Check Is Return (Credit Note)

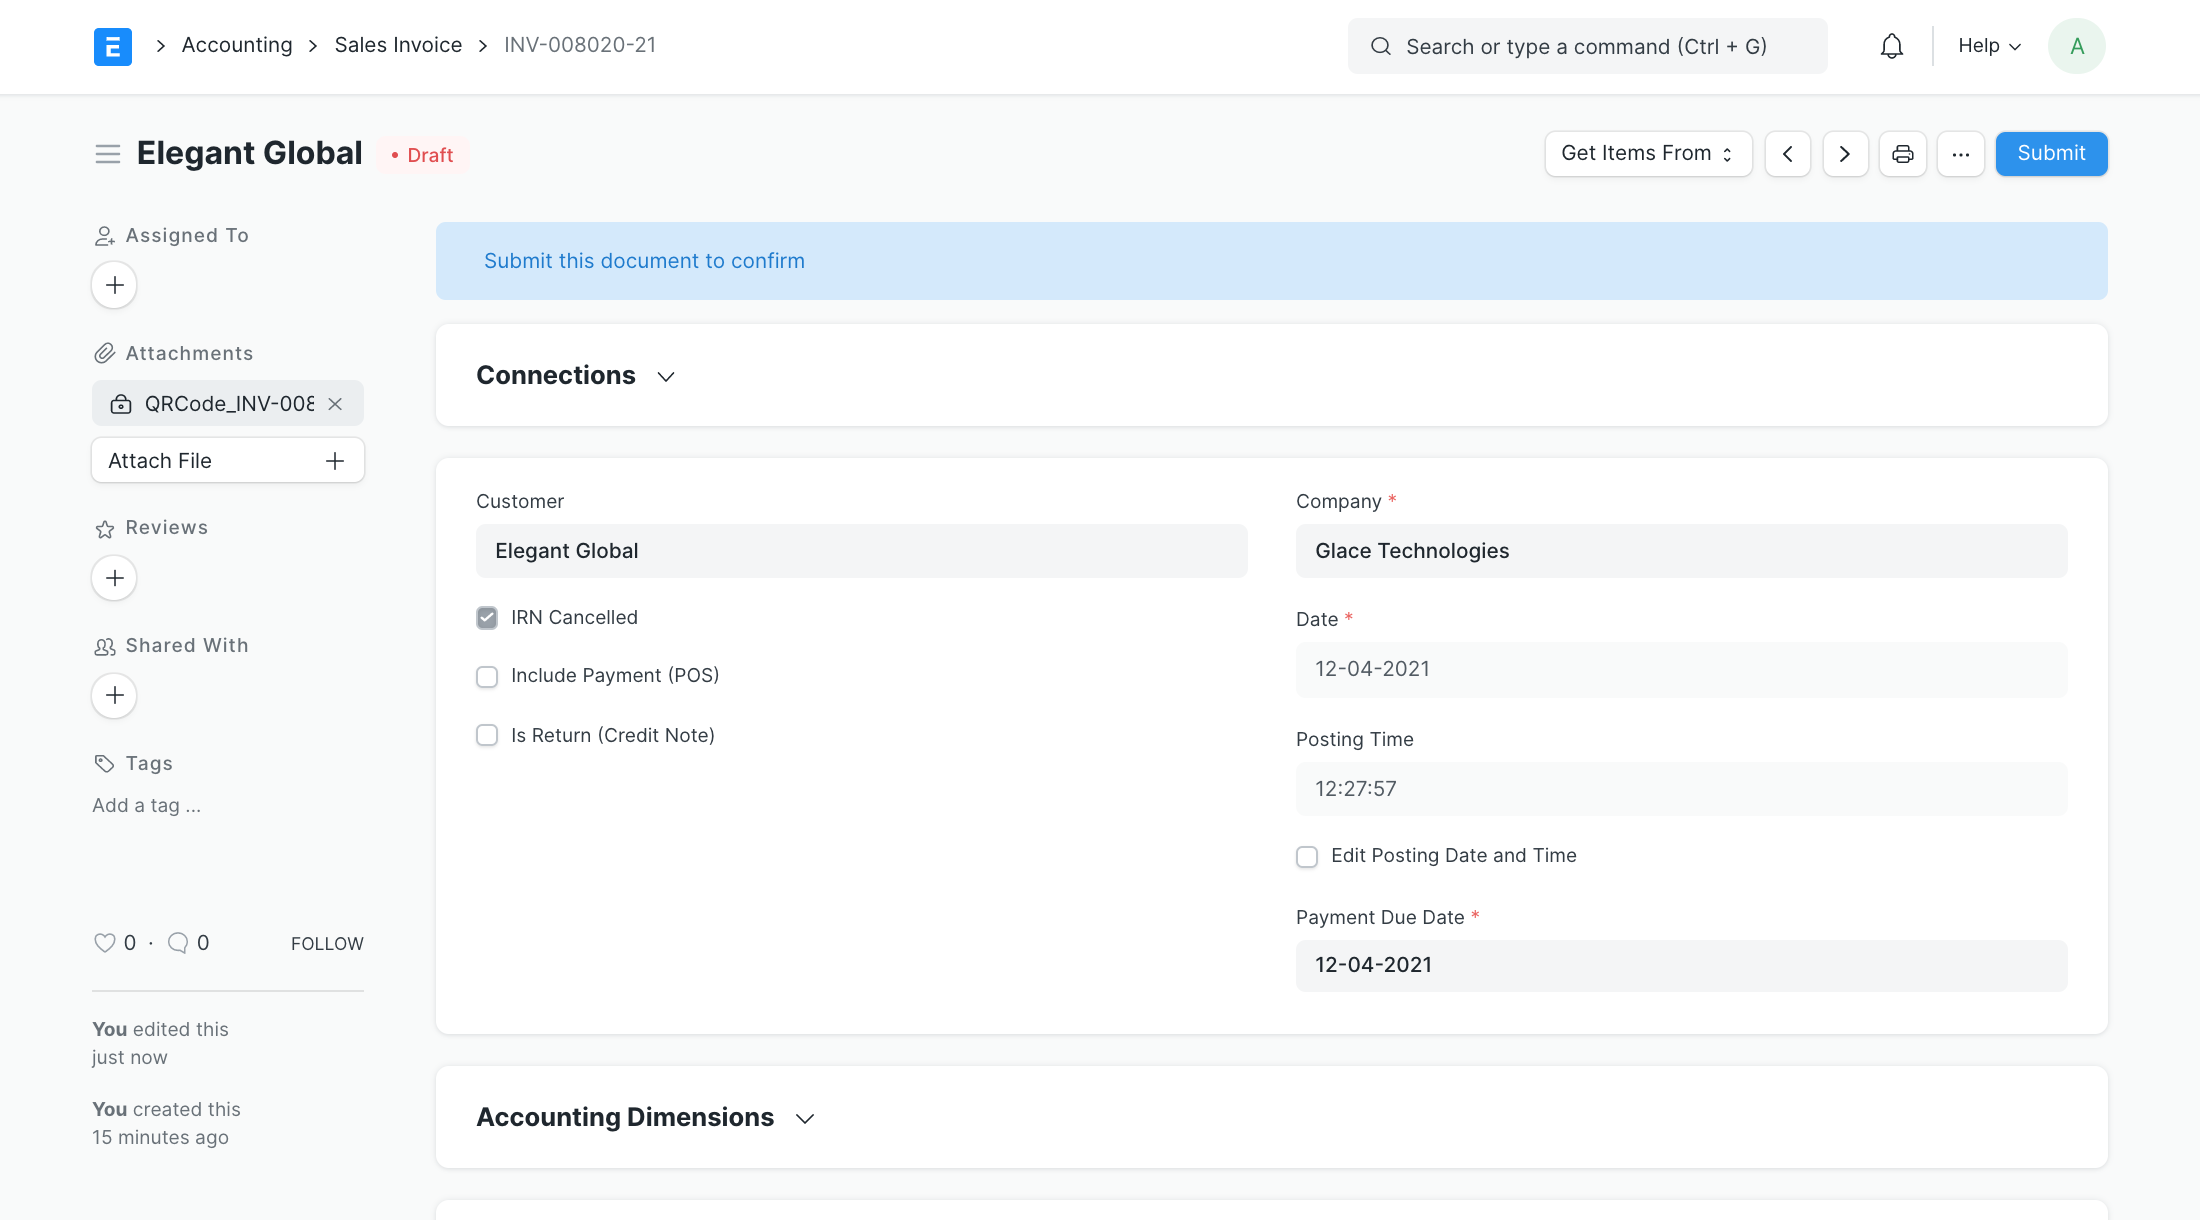(487, 736)
